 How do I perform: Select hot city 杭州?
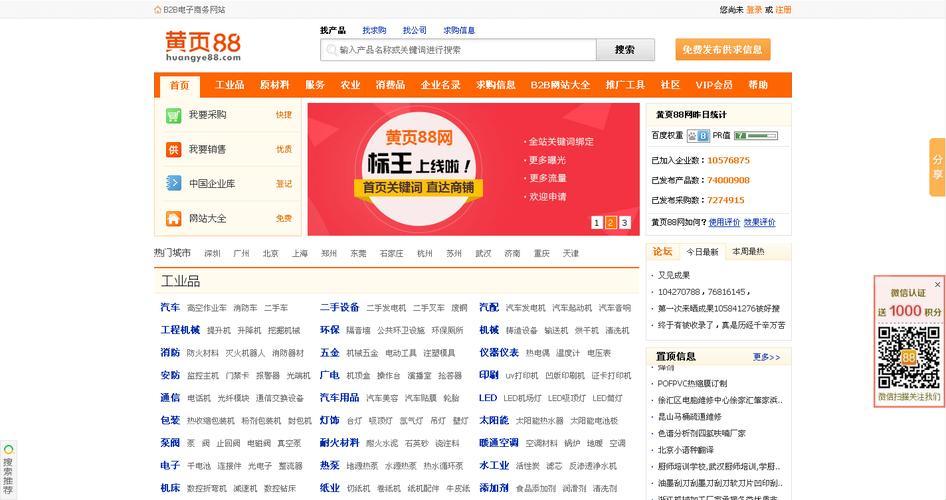click(425, 253)
